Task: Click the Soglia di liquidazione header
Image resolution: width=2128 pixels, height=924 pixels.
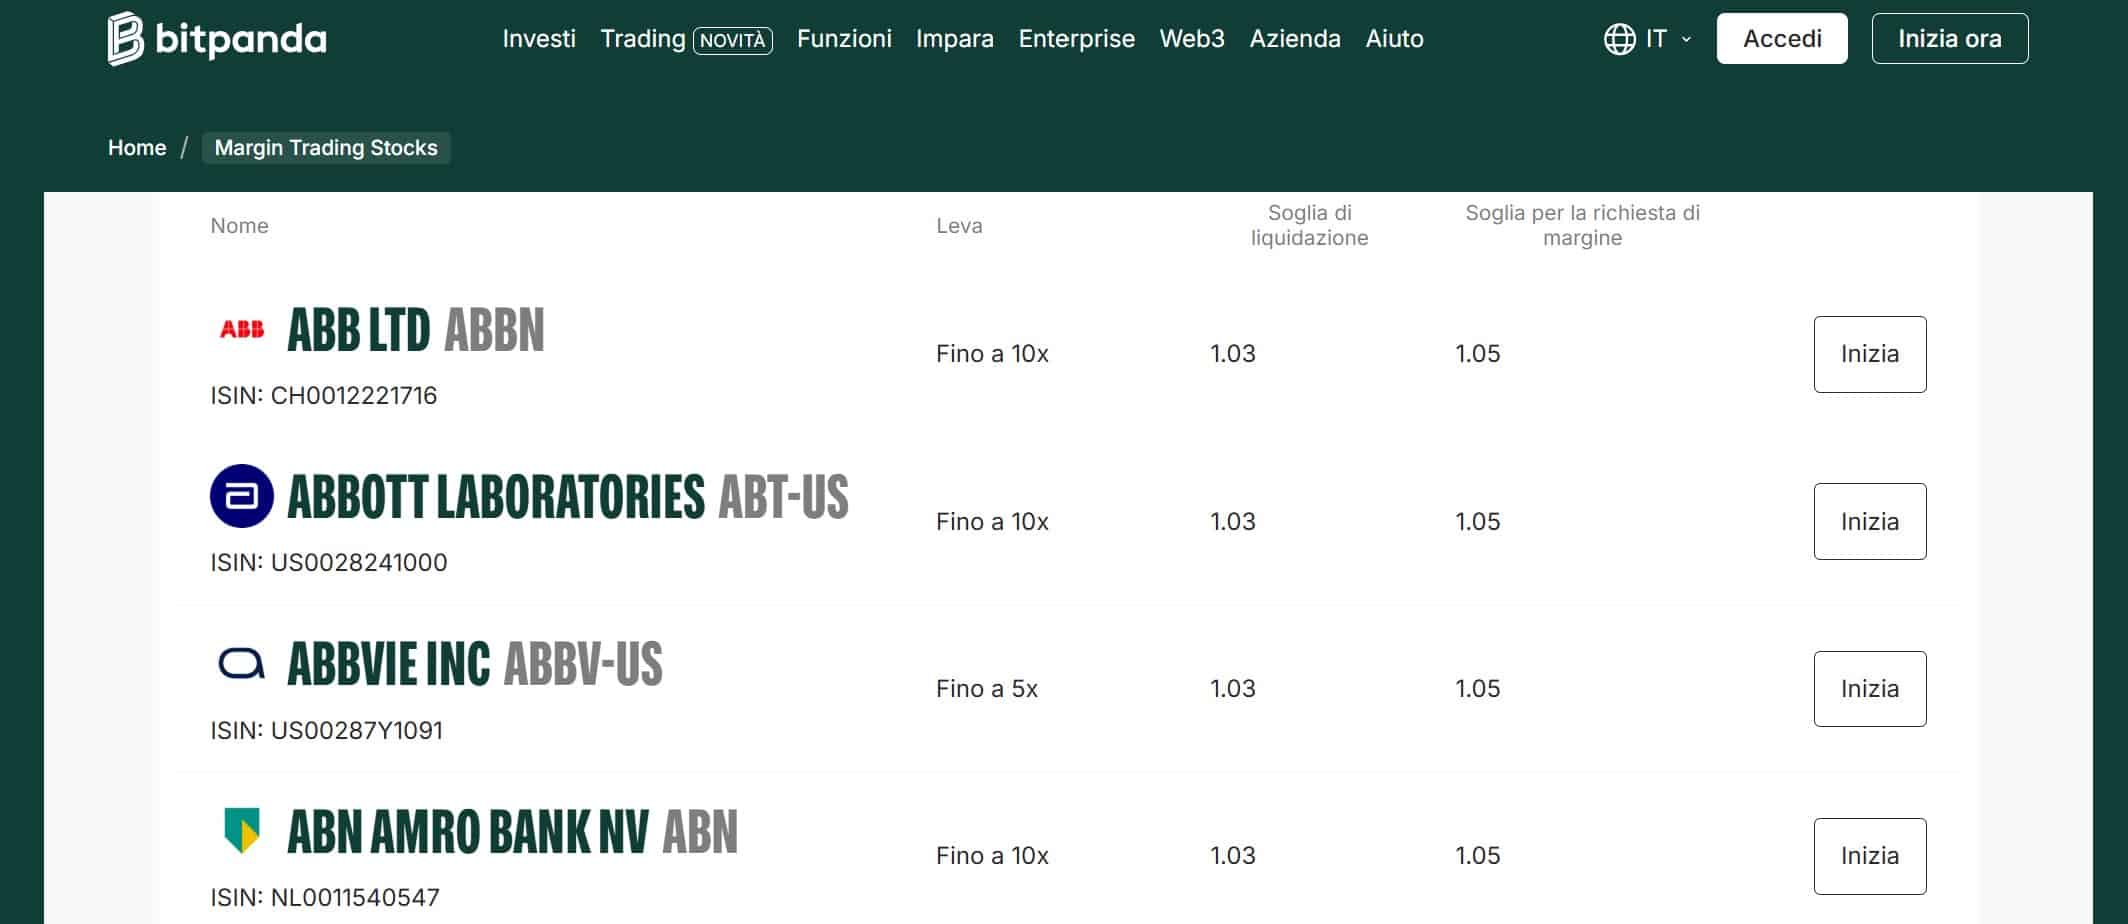Action: 1309,225
